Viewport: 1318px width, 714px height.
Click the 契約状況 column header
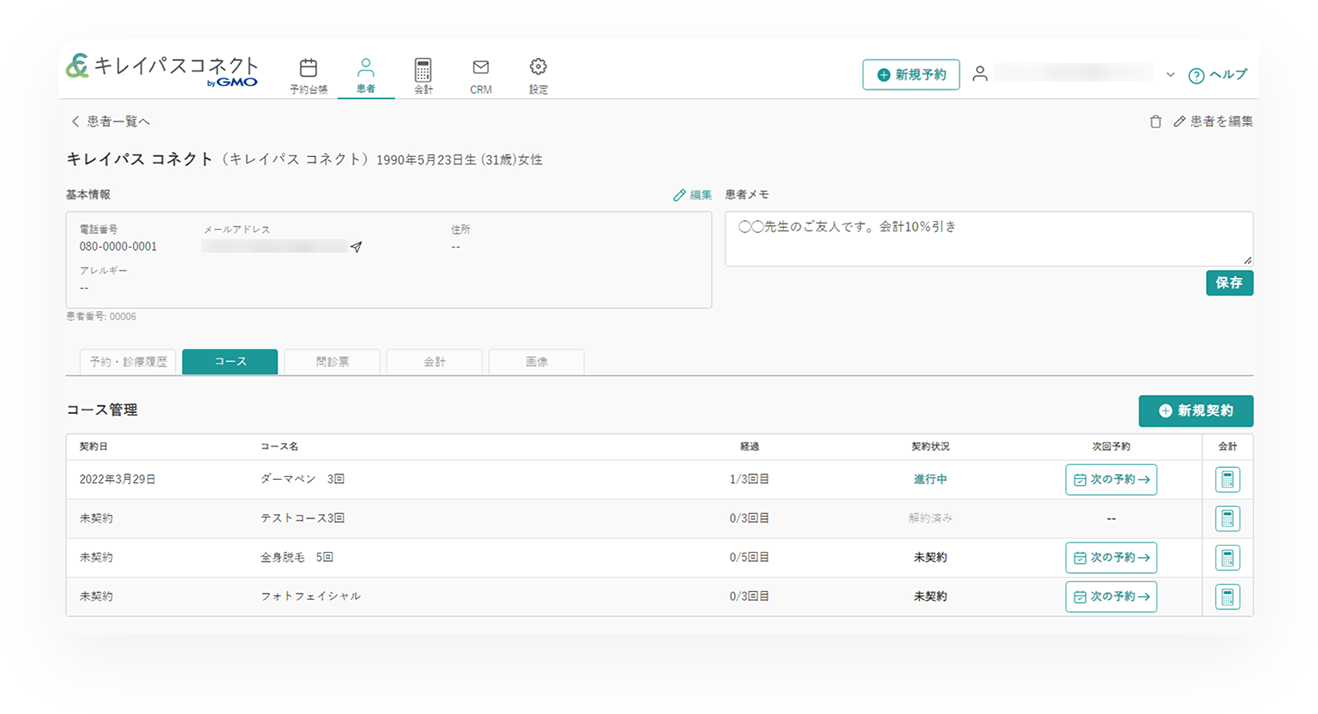(930, 447)
